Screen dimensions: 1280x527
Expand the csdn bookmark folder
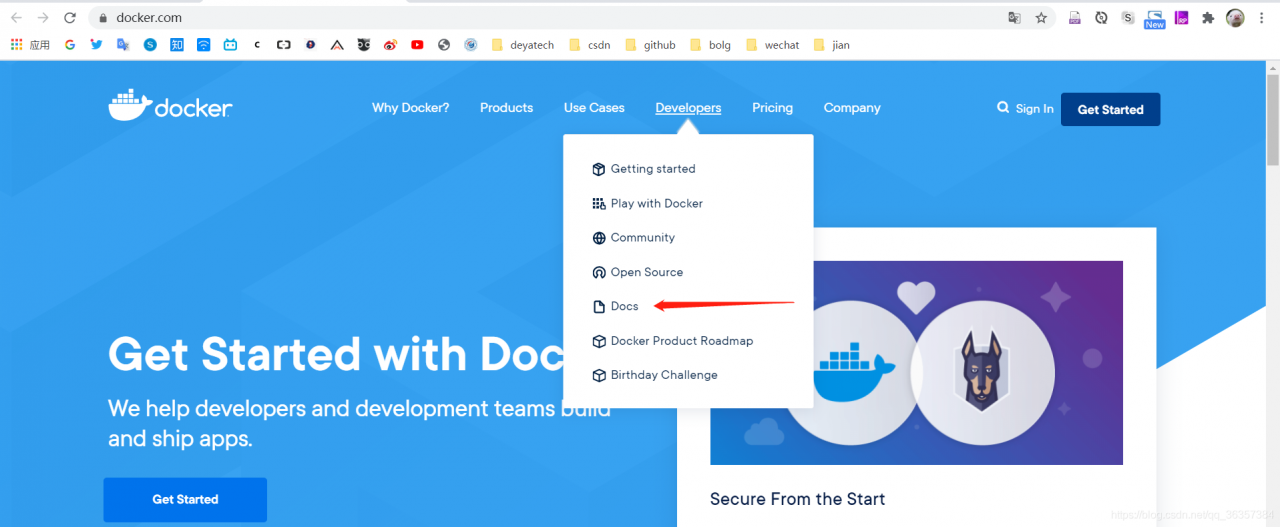pyautogui.click(x=589, y=45)
